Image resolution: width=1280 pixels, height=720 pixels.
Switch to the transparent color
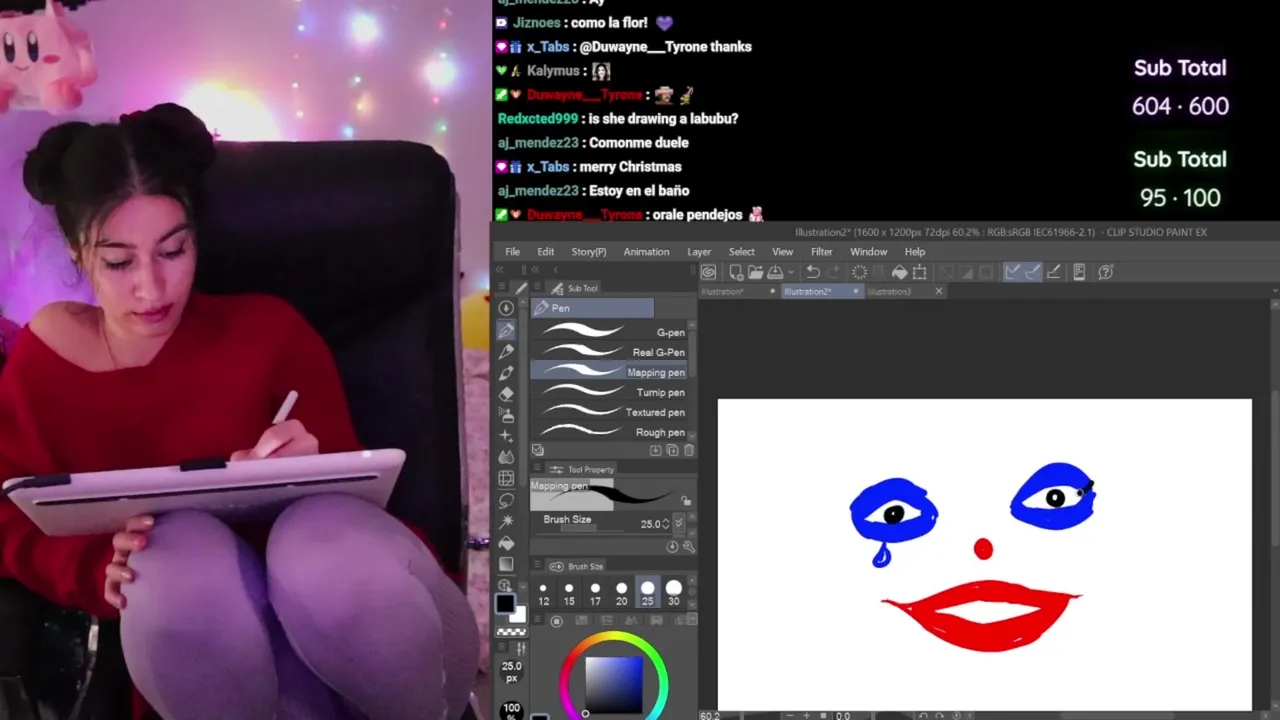click(511, 632)
